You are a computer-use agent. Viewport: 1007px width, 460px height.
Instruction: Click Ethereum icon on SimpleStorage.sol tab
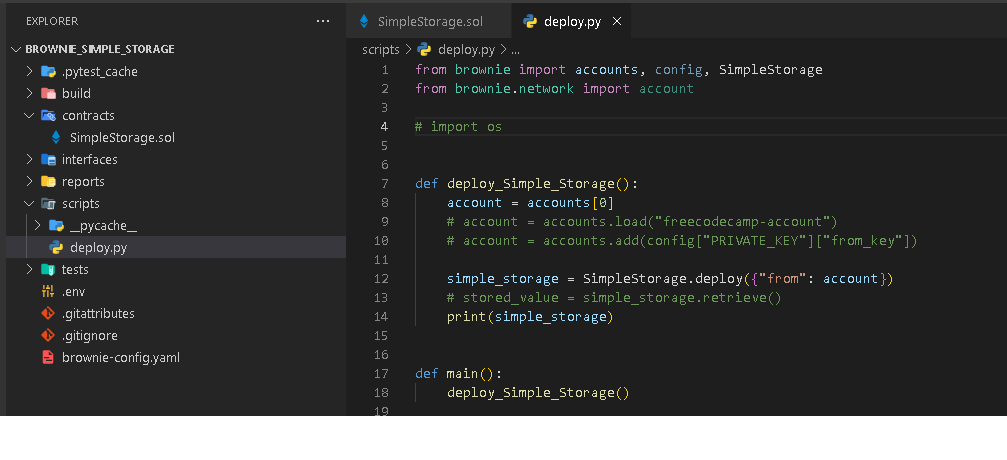pos(364,21)
